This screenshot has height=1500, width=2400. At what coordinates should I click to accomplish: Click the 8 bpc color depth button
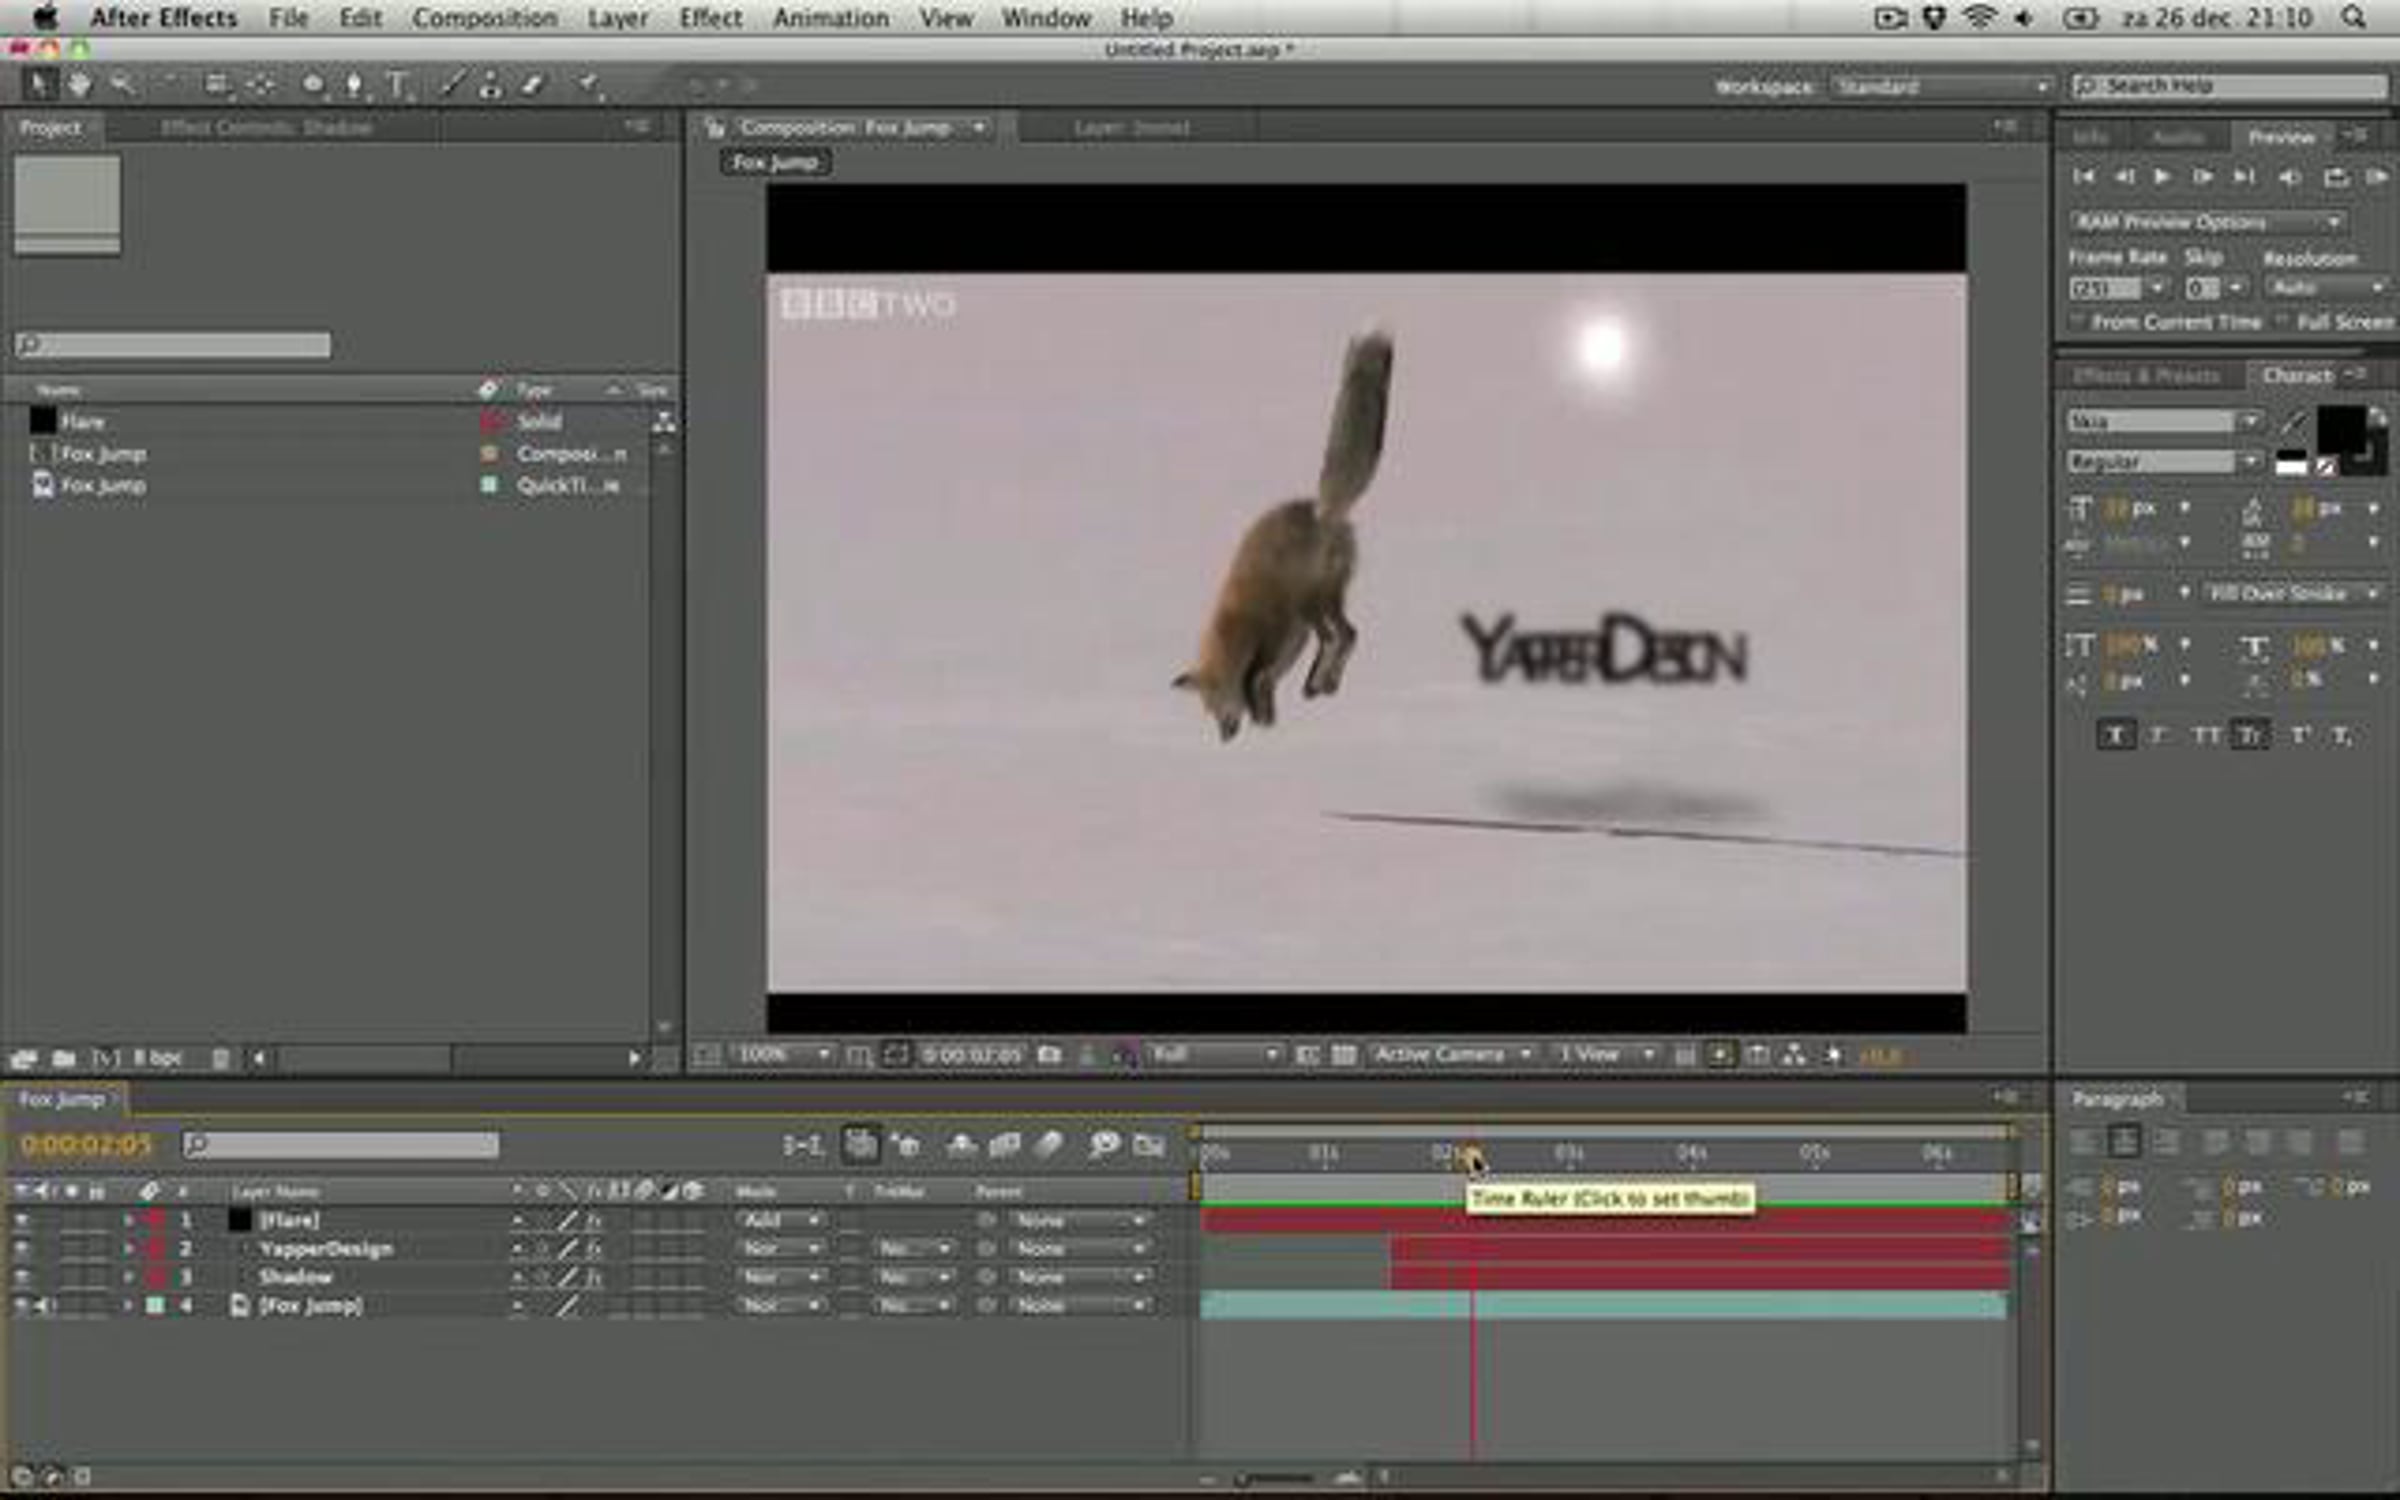[157, 1058]
